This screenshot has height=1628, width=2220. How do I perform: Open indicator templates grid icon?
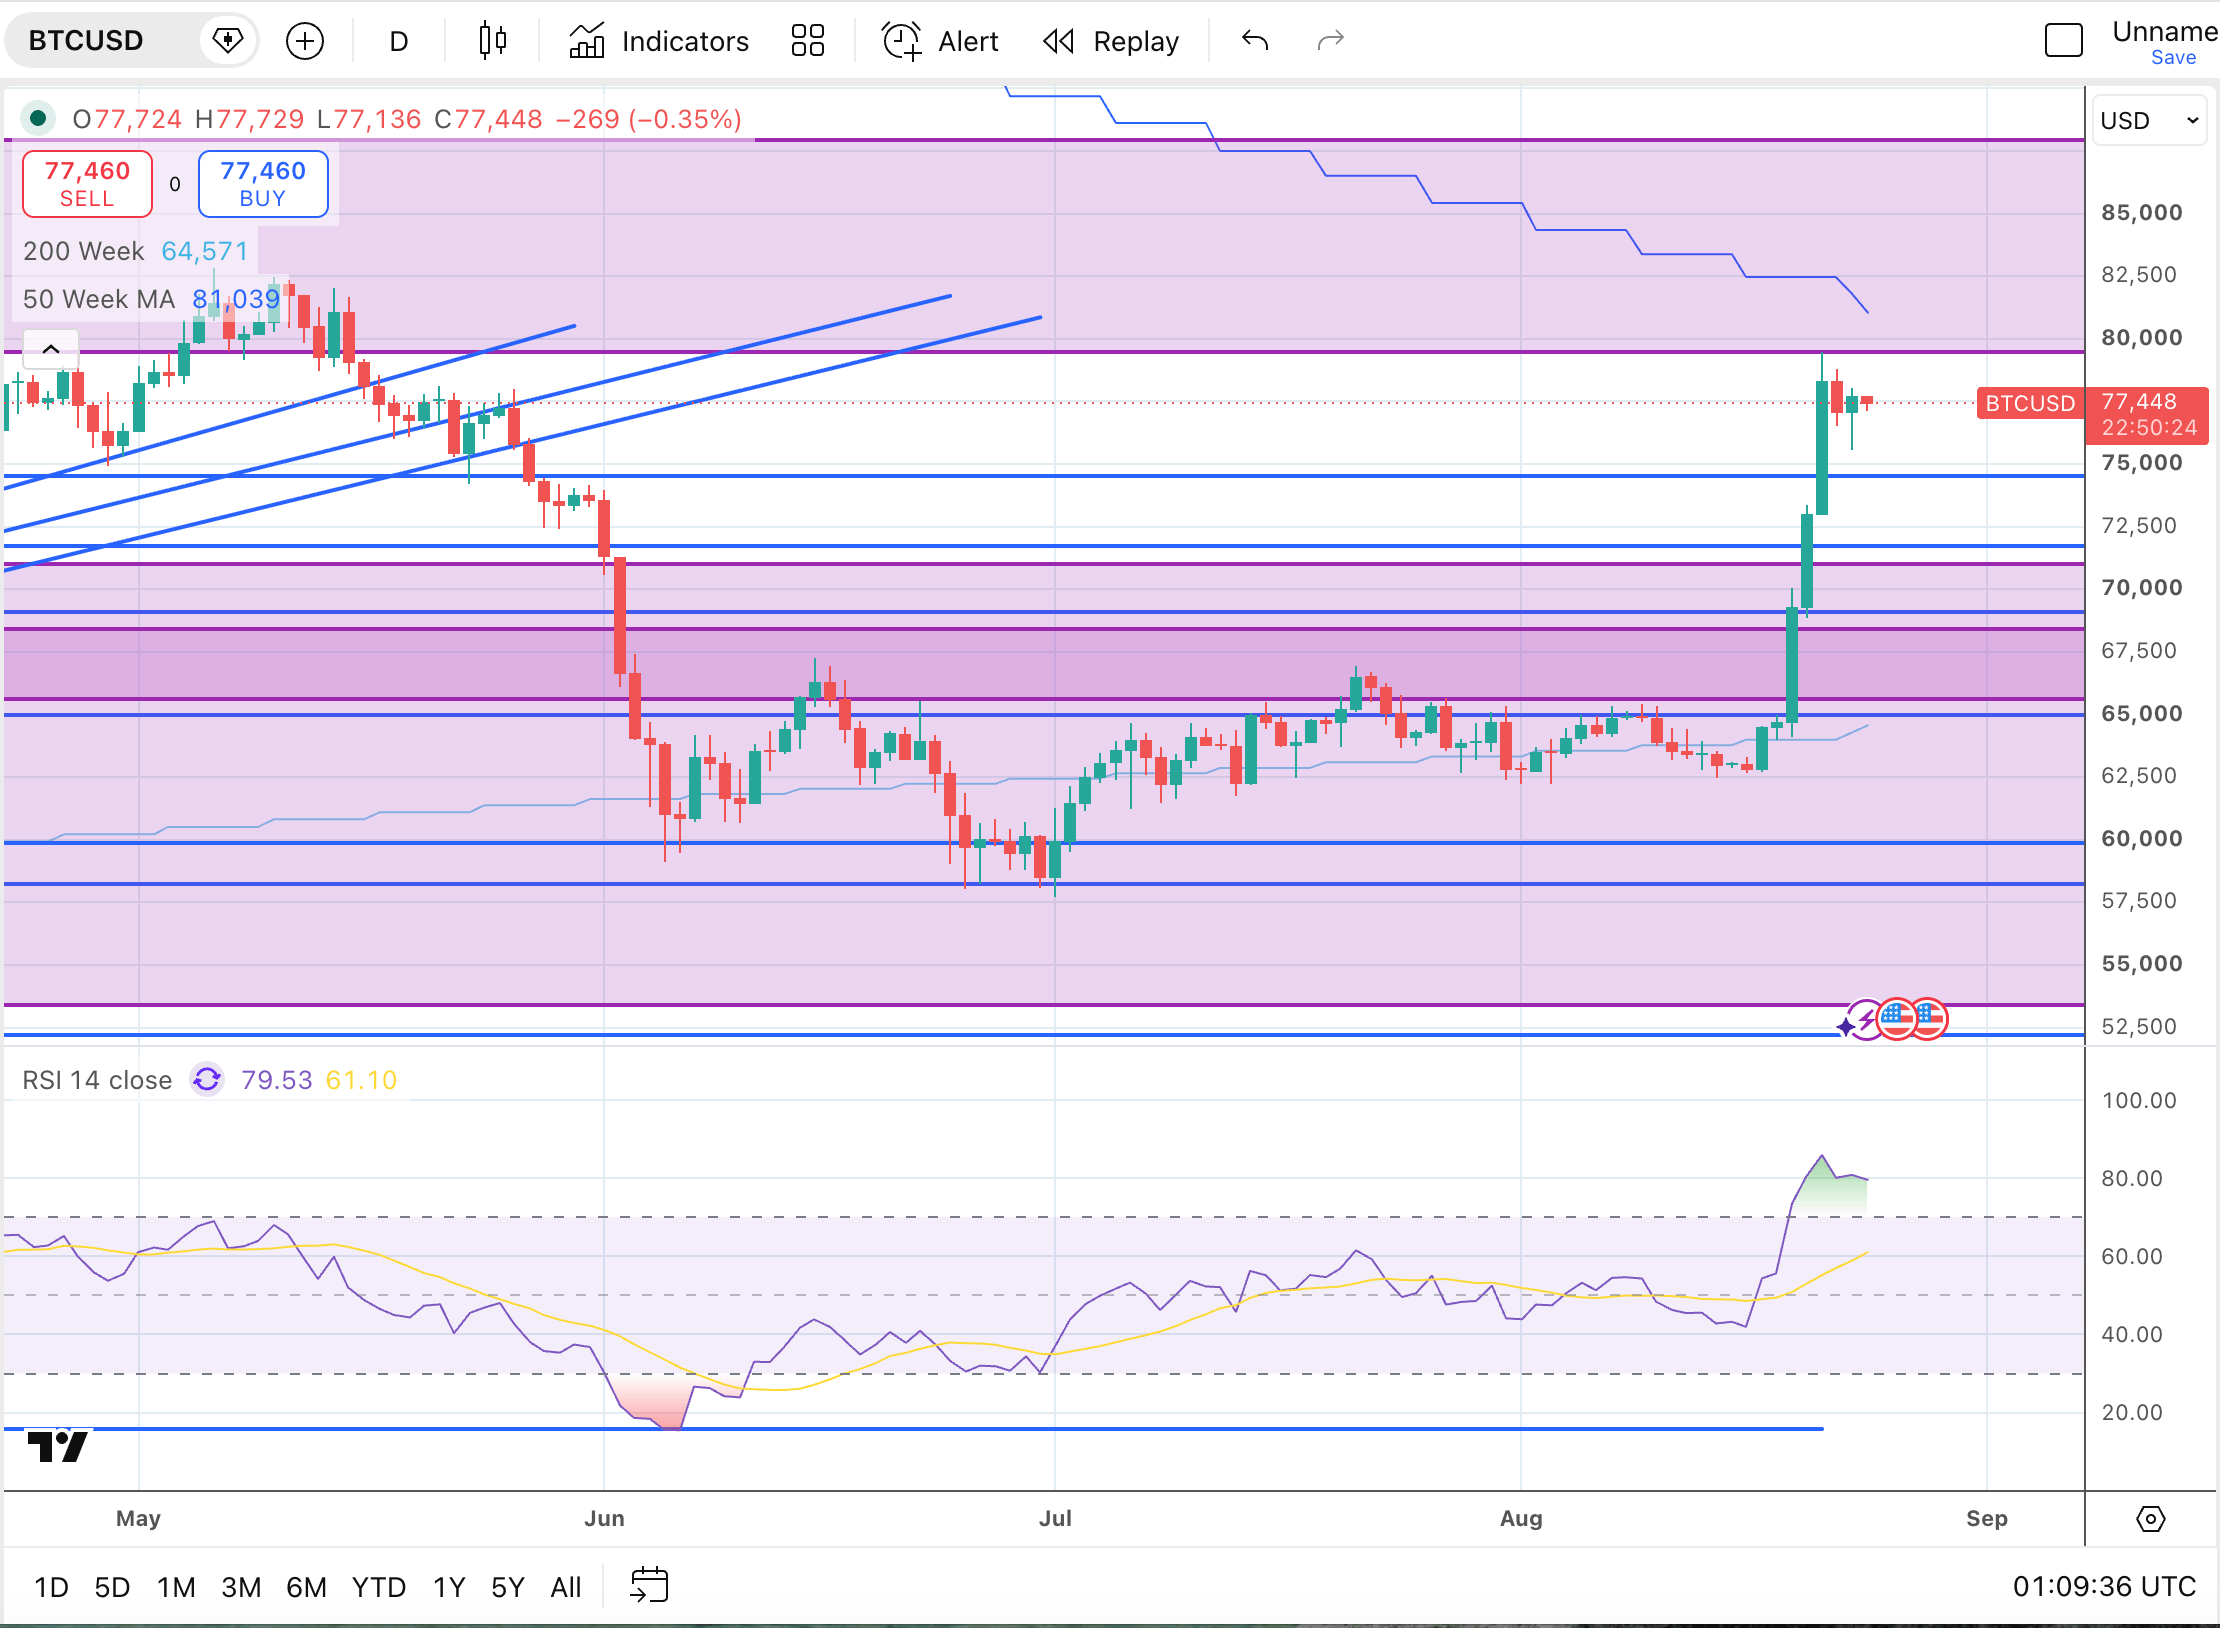807,41
